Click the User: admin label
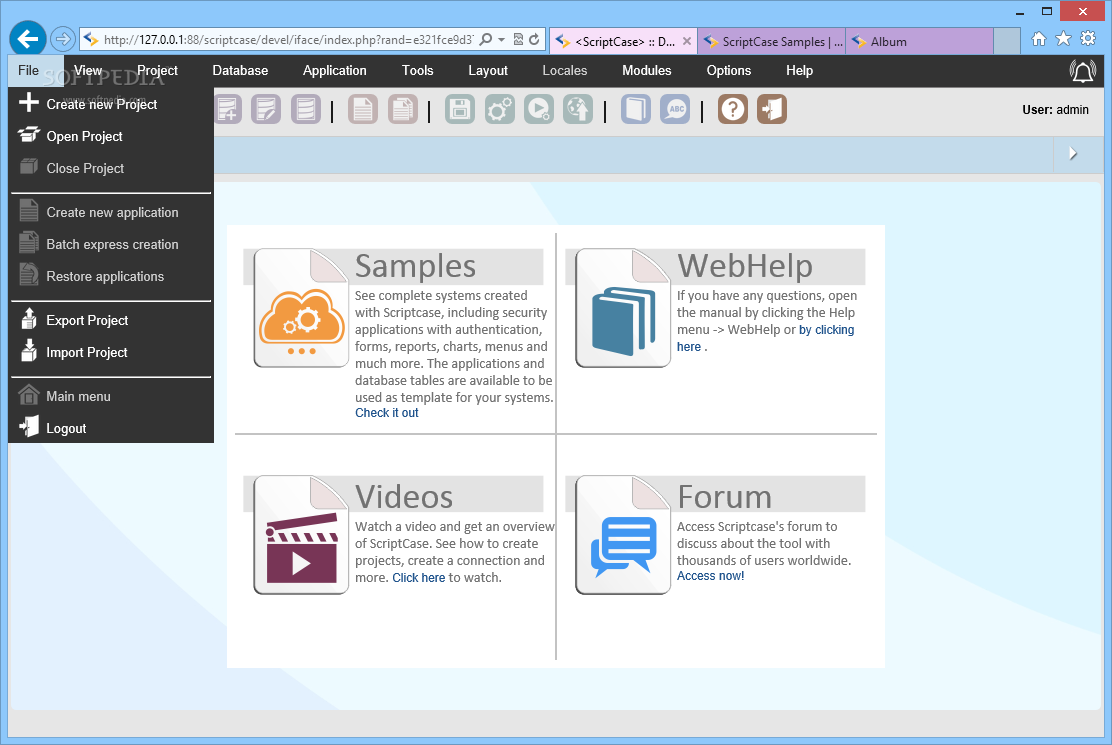The height and width of the screenshot is (745, 1112). pyautogui.click(x=1055, y=109)
